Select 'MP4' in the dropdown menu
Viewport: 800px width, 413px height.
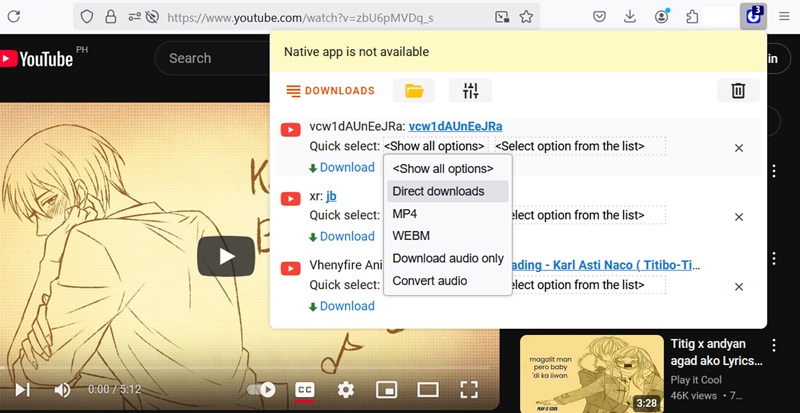[x=448, y=214]
